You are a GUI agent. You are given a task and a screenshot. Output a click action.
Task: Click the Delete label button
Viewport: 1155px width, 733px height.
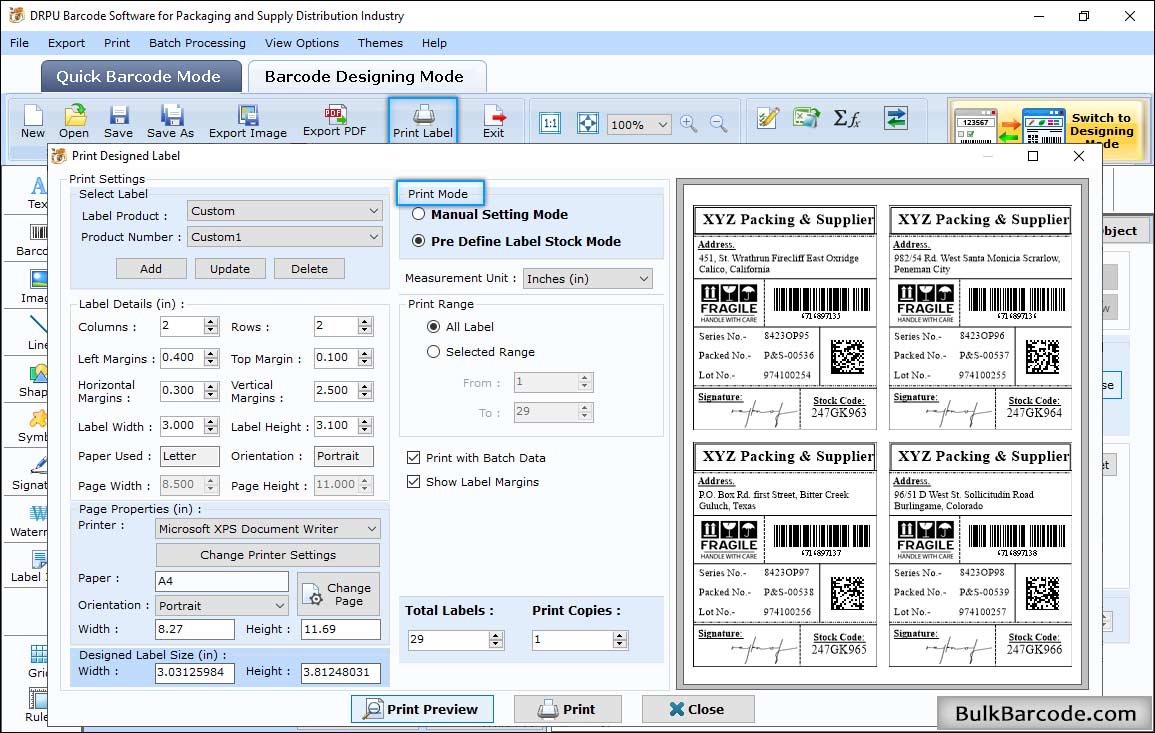(x=309, y=269)
